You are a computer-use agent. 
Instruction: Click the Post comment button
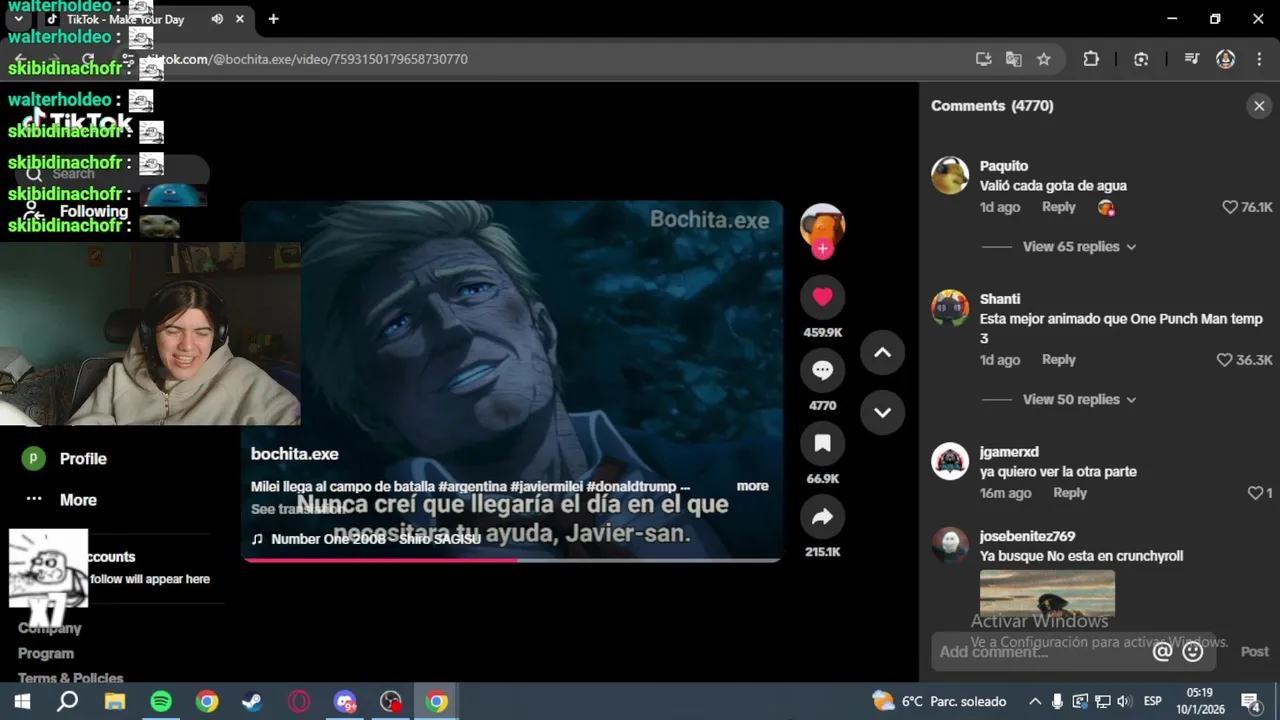(x=1254, y=652)
